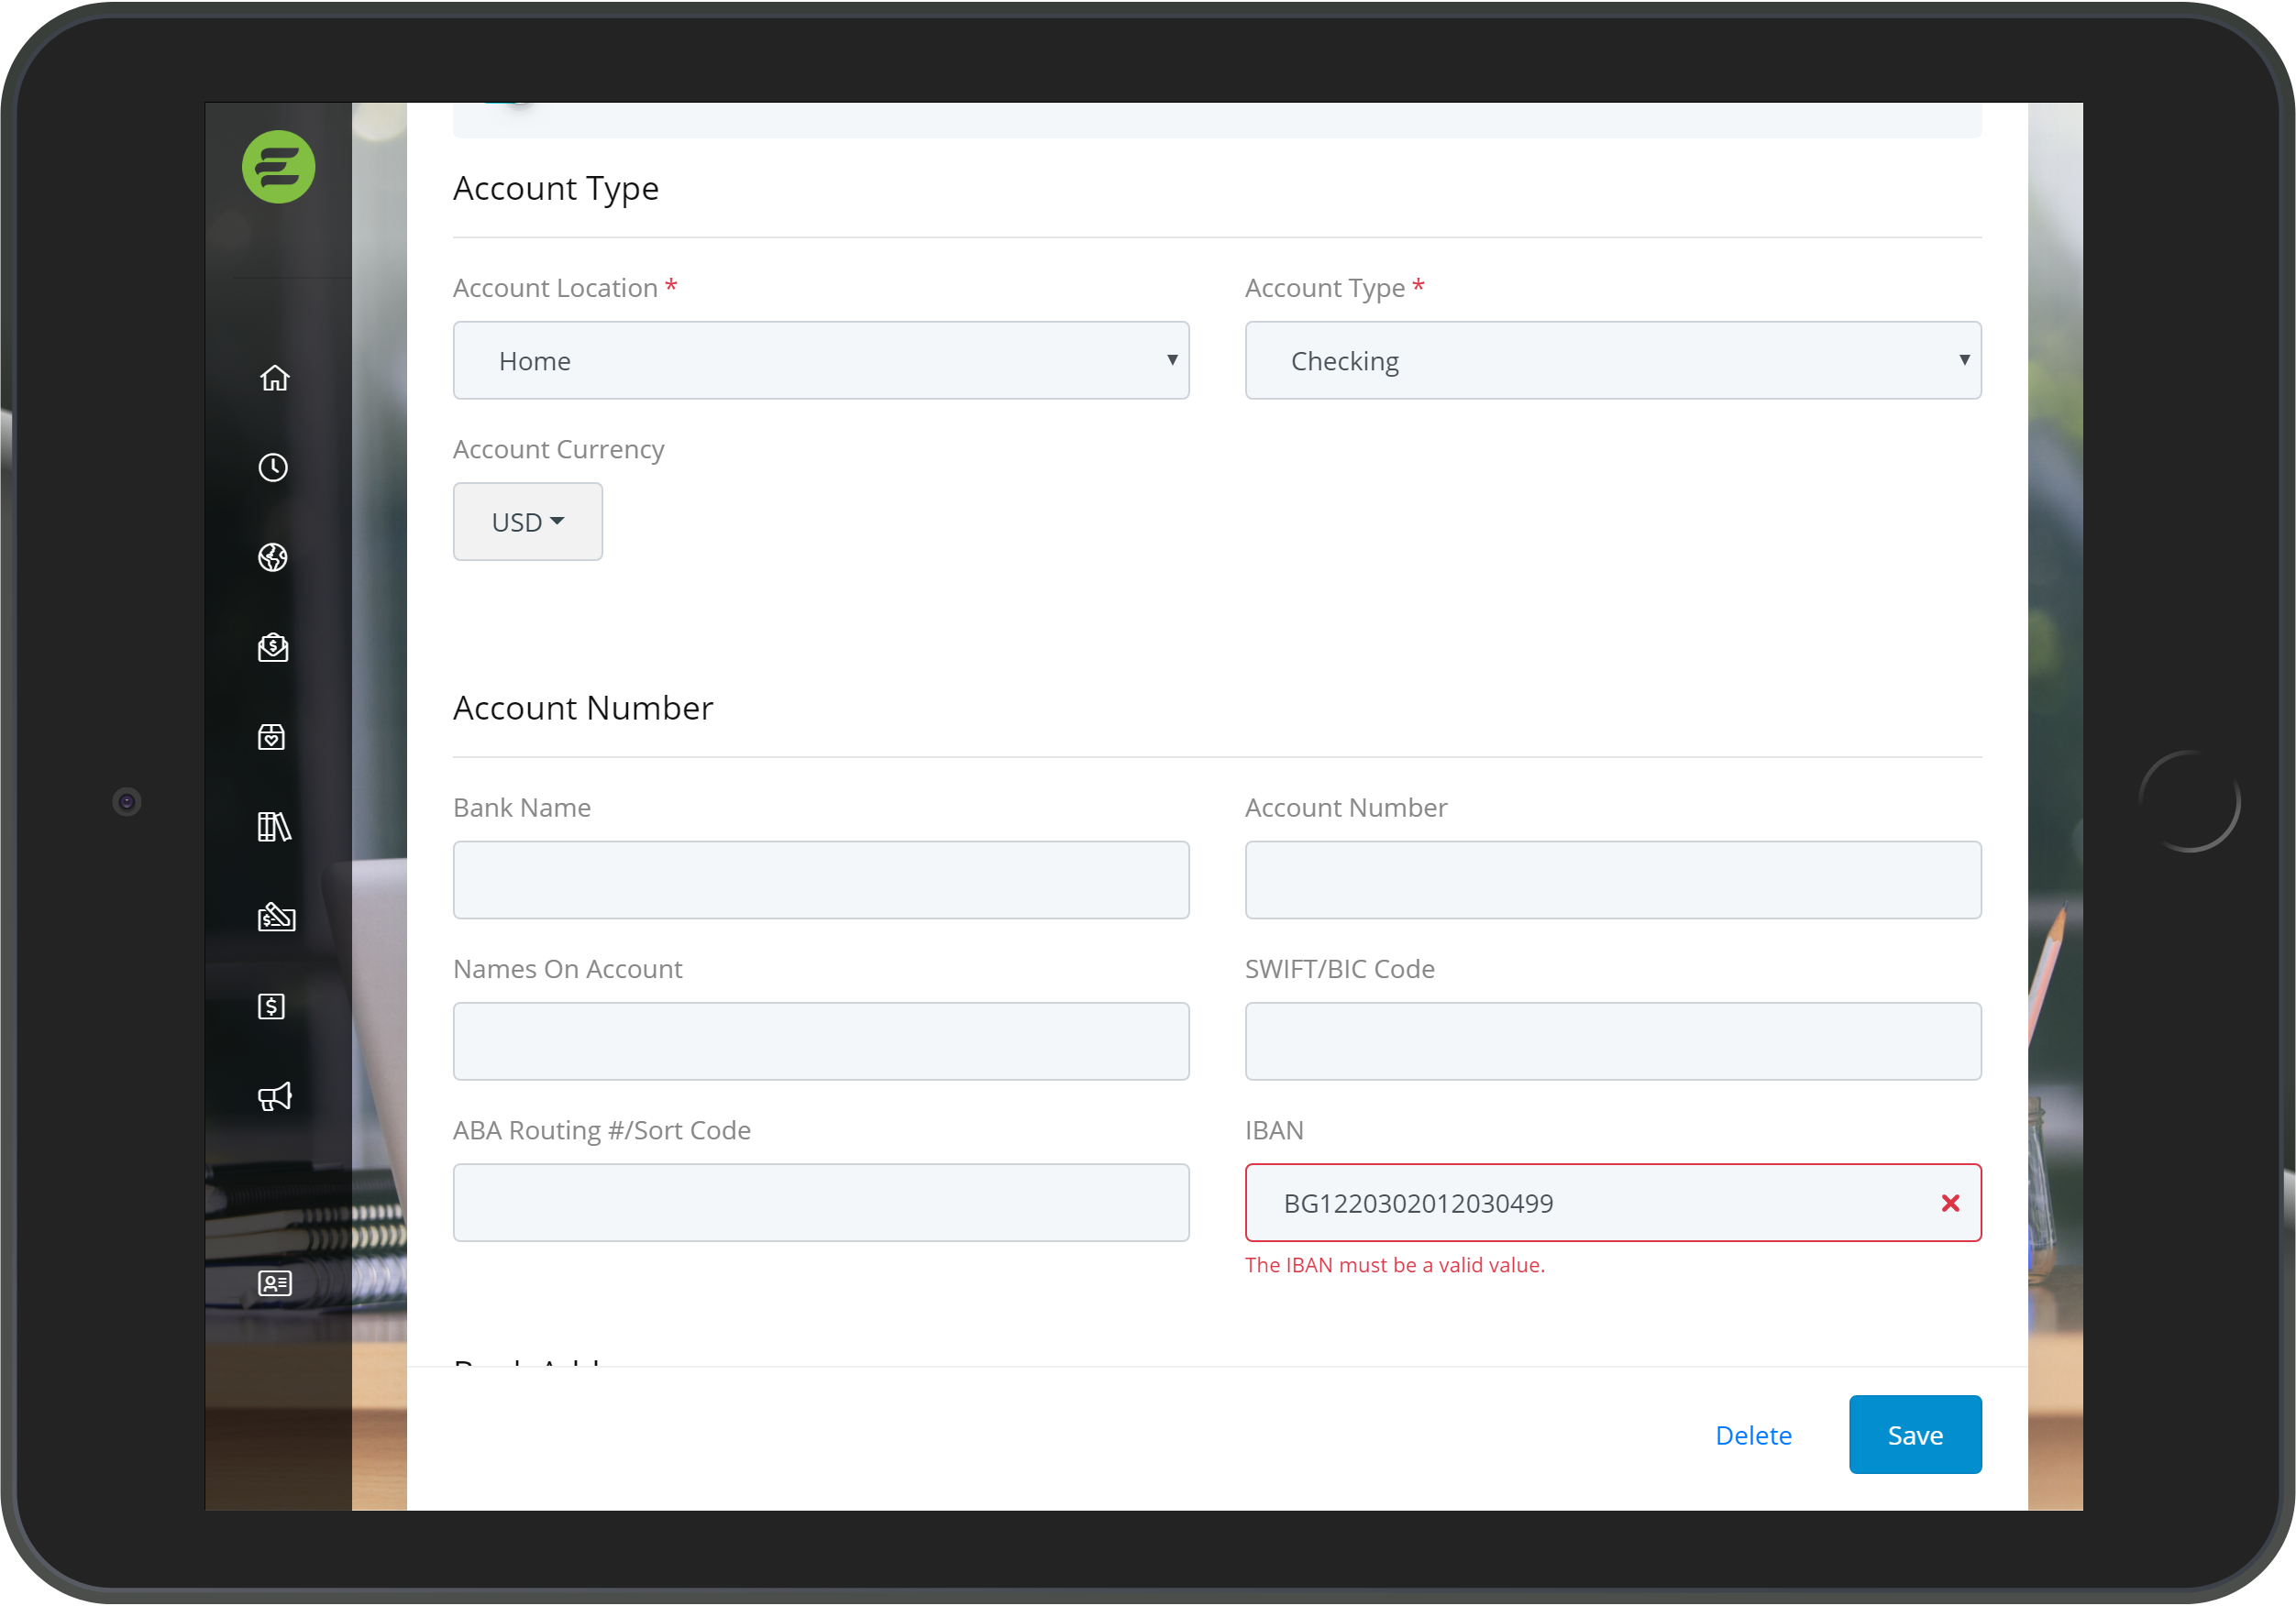Image resolution: width=2296 pixels, height=1606 pixels.
Task: Expand the Account Location dropdown
Action: [x=818, y=361]
